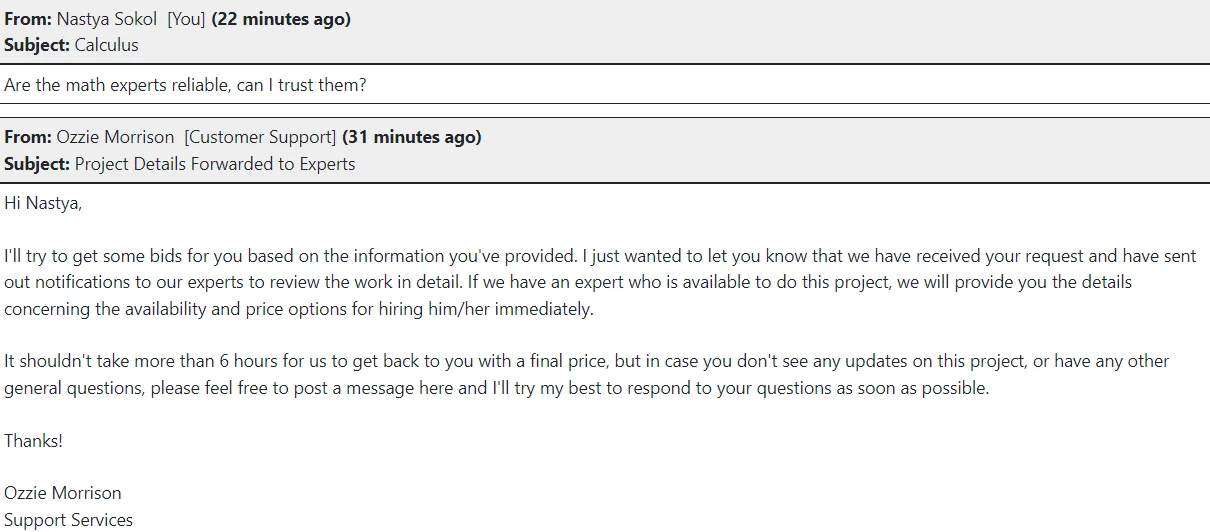Click message text about math experts reliable
Screen dimensions: 1210x532
185,85
